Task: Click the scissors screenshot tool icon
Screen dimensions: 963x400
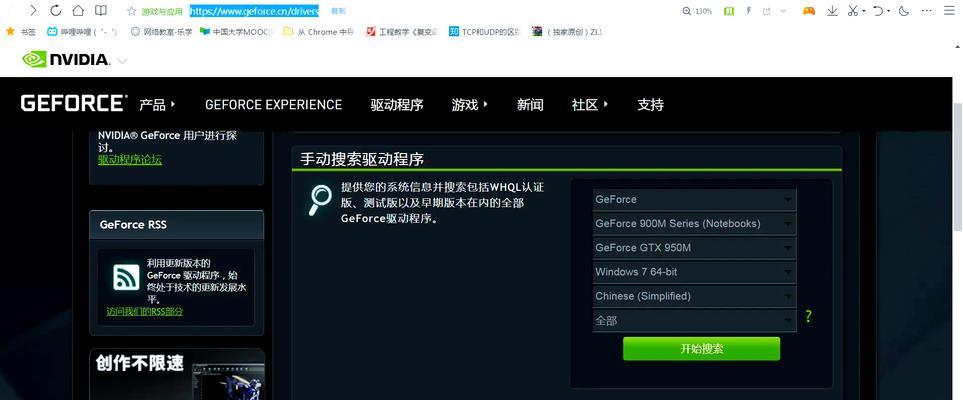Action: click(x=852, y=10)
